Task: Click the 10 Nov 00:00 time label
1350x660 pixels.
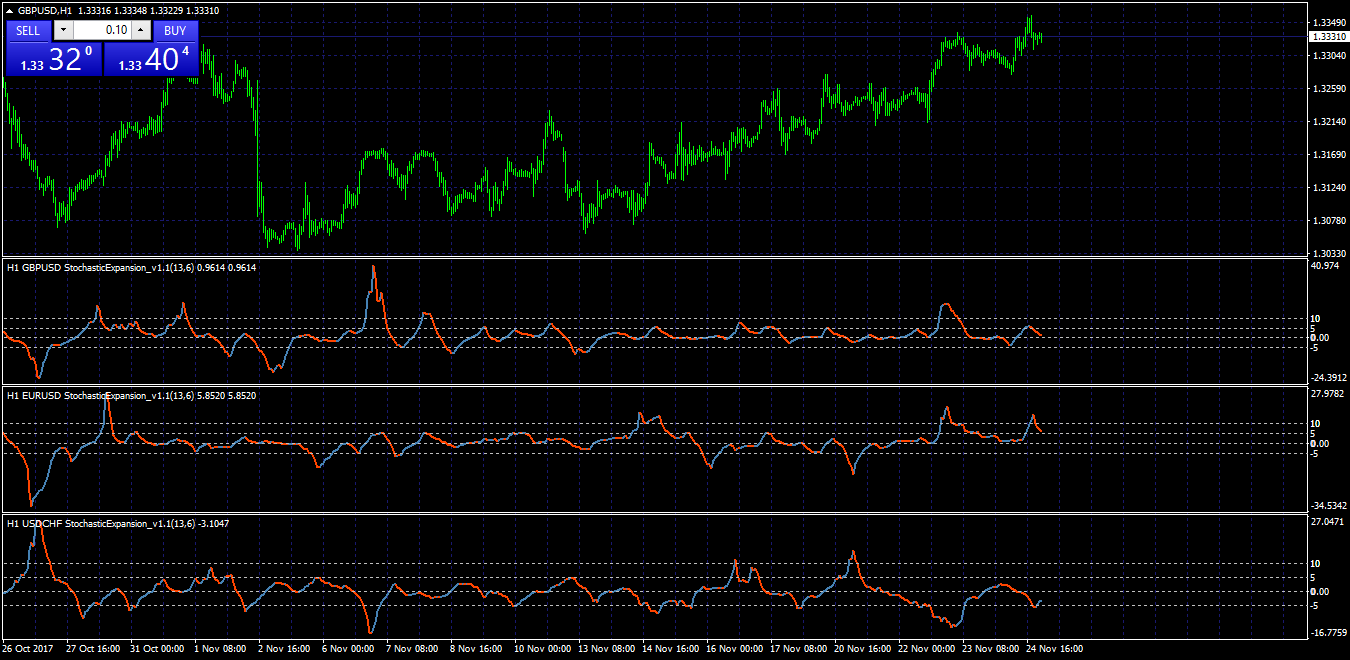Action: coord(543,648)
